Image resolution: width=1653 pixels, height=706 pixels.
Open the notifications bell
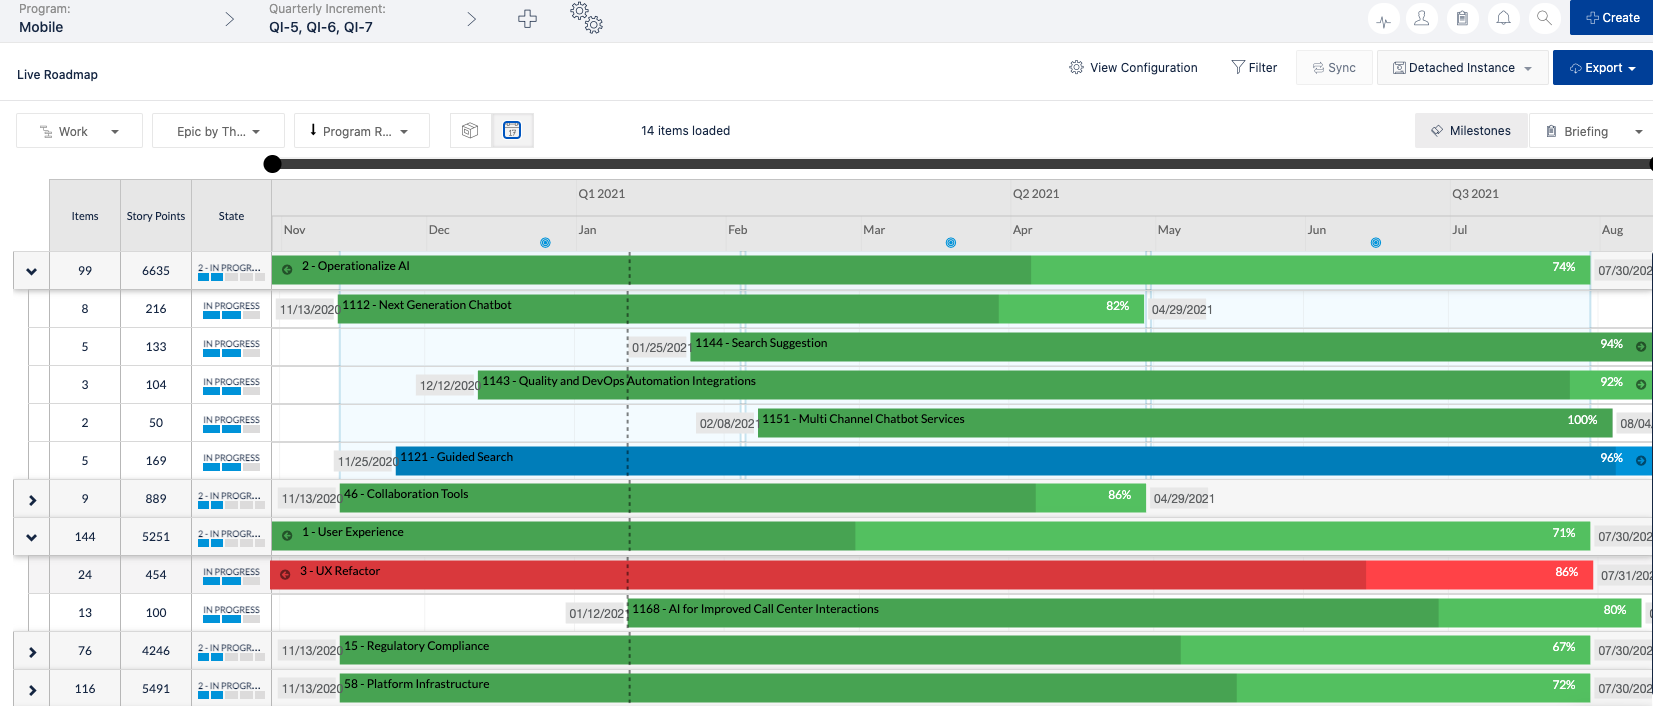click(x=1503, y=18)
